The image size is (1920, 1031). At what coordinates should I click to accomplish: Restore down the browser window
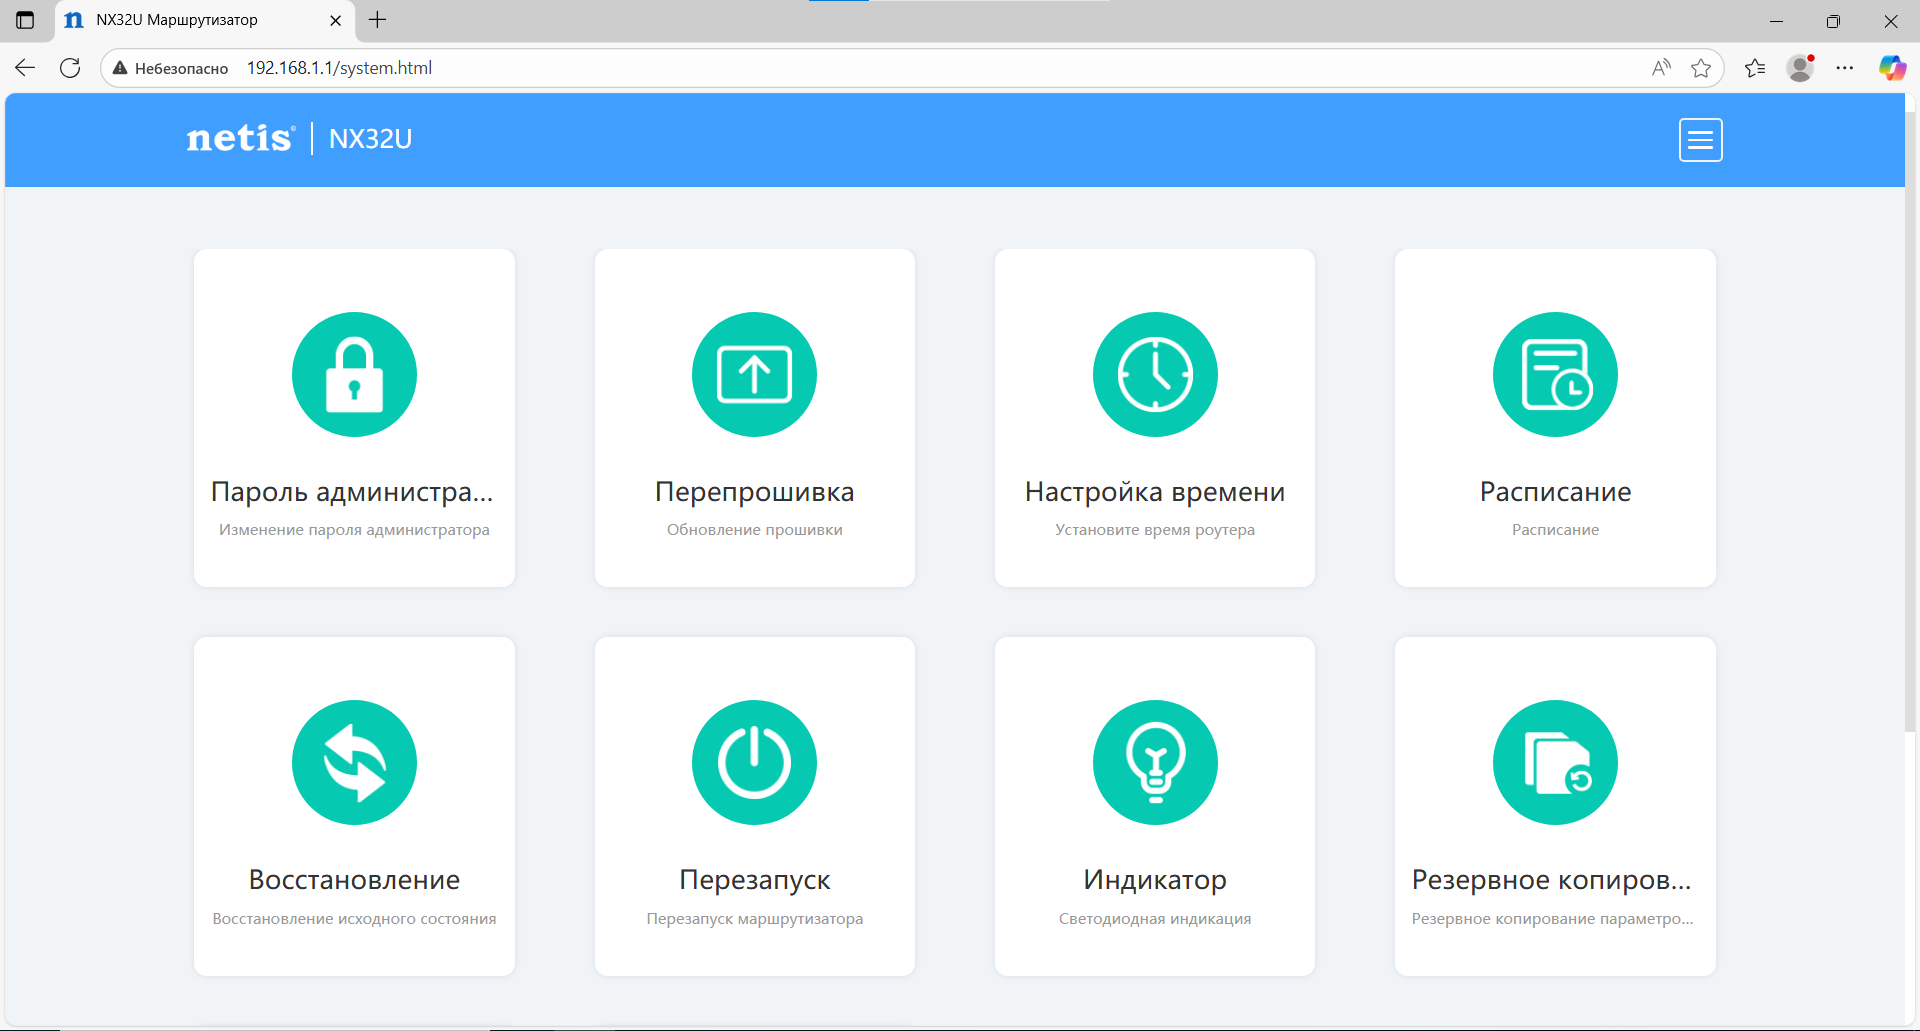coord(1833,20)
